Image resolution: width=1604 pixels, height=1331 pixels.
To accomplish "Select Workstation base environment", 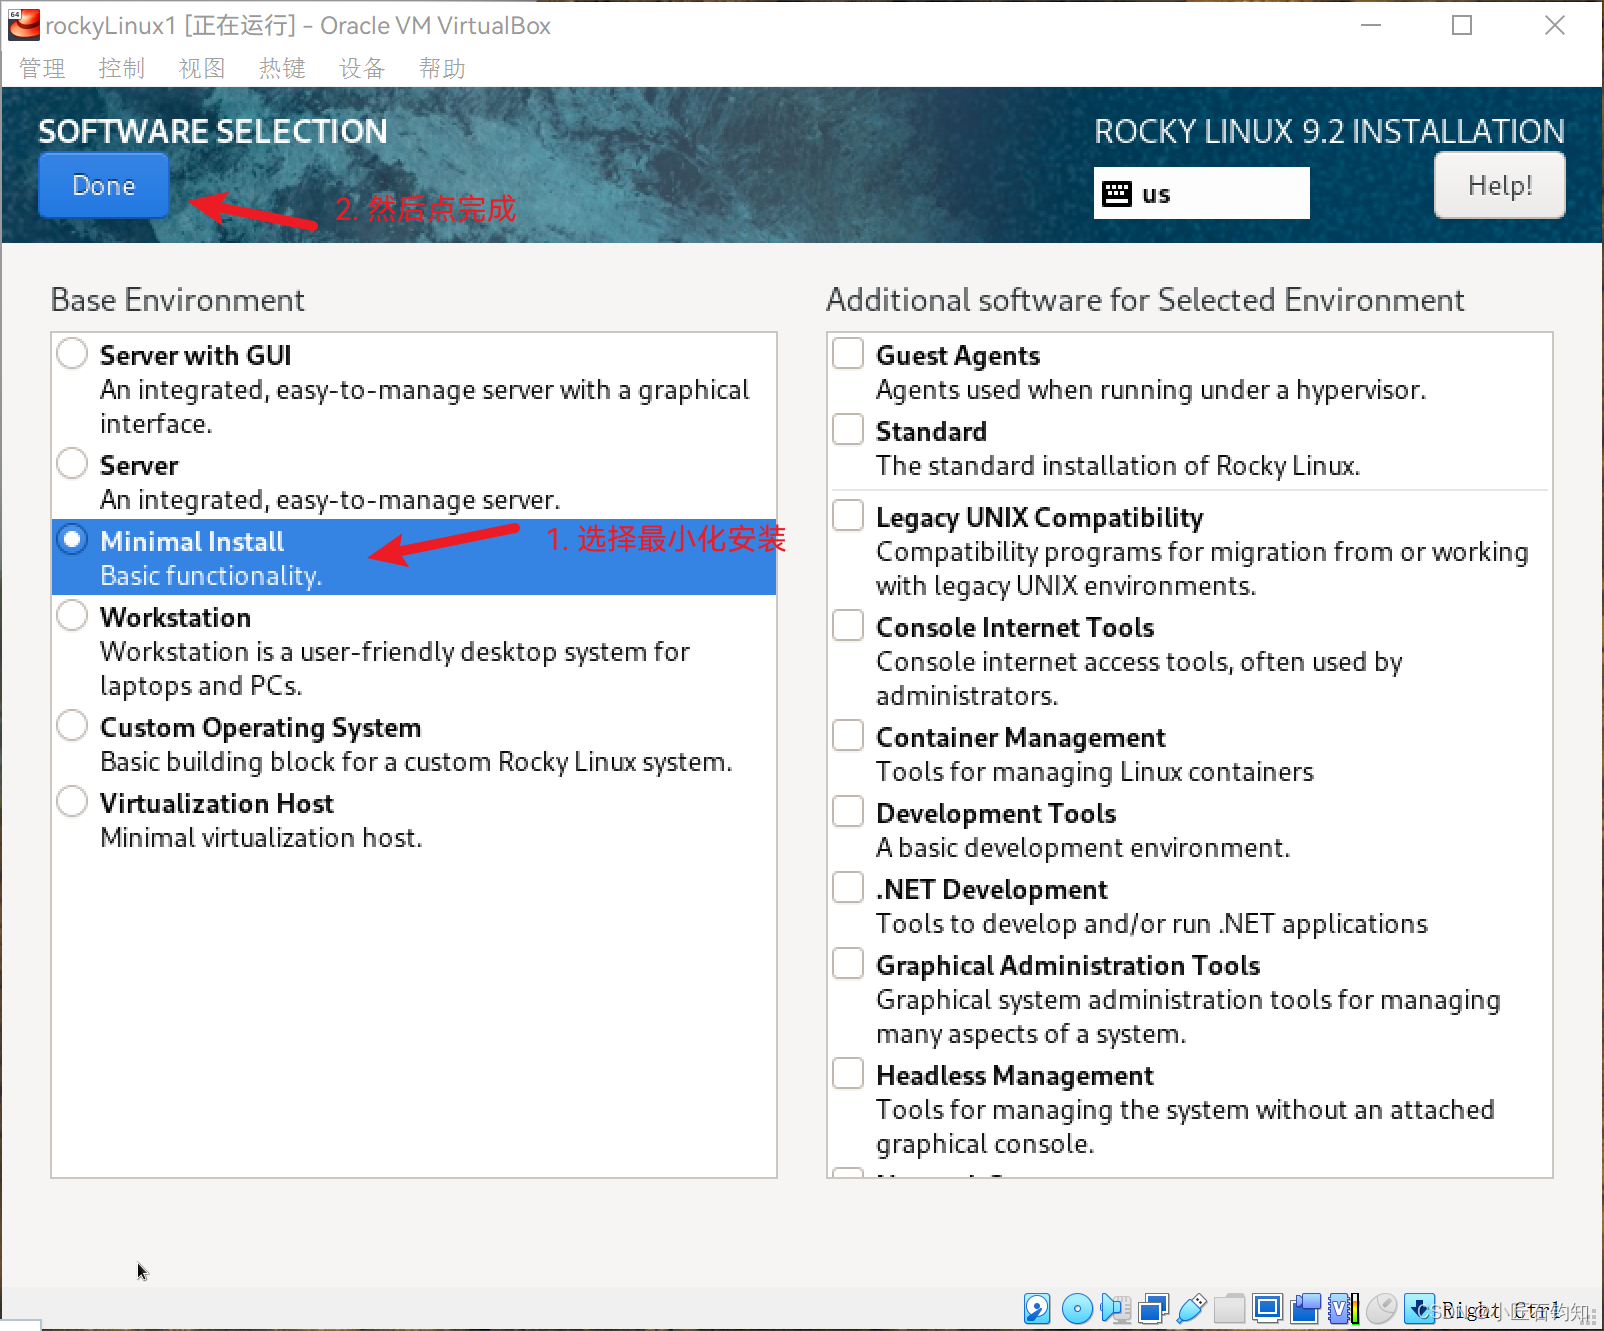I will (x=72, y=615).
